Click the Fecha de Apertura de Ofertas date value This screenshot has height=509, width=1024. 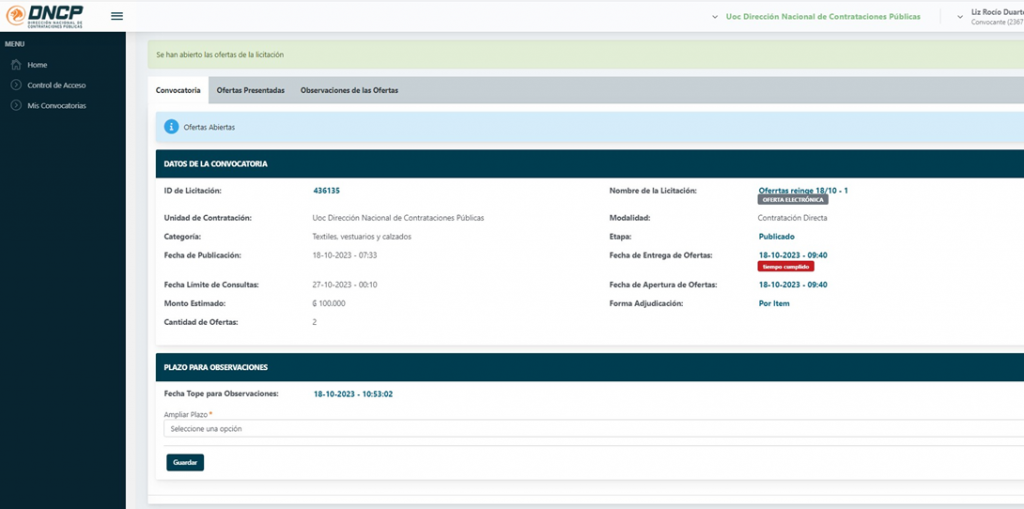[793, 284]
